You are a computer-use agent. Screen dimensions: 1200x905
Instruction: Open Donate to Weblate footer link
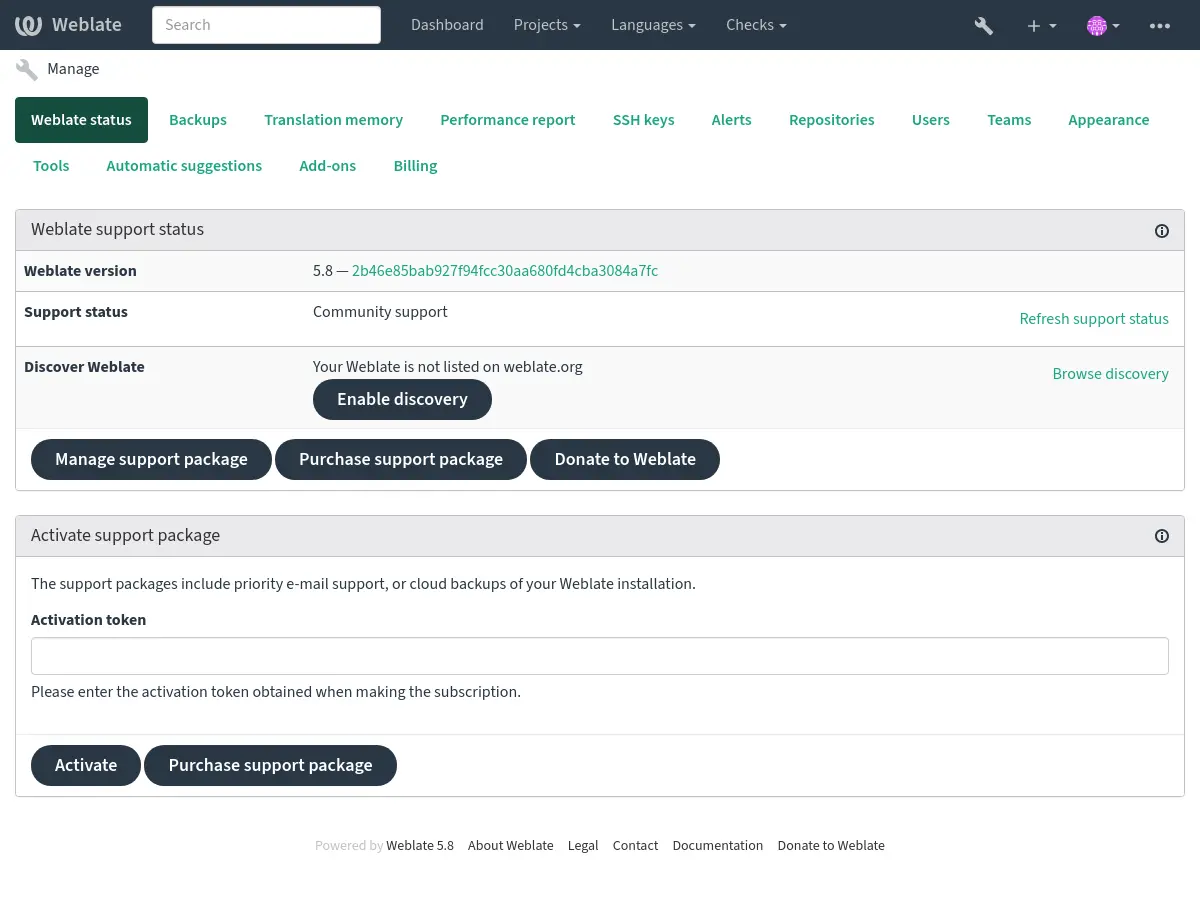(831, 846)
